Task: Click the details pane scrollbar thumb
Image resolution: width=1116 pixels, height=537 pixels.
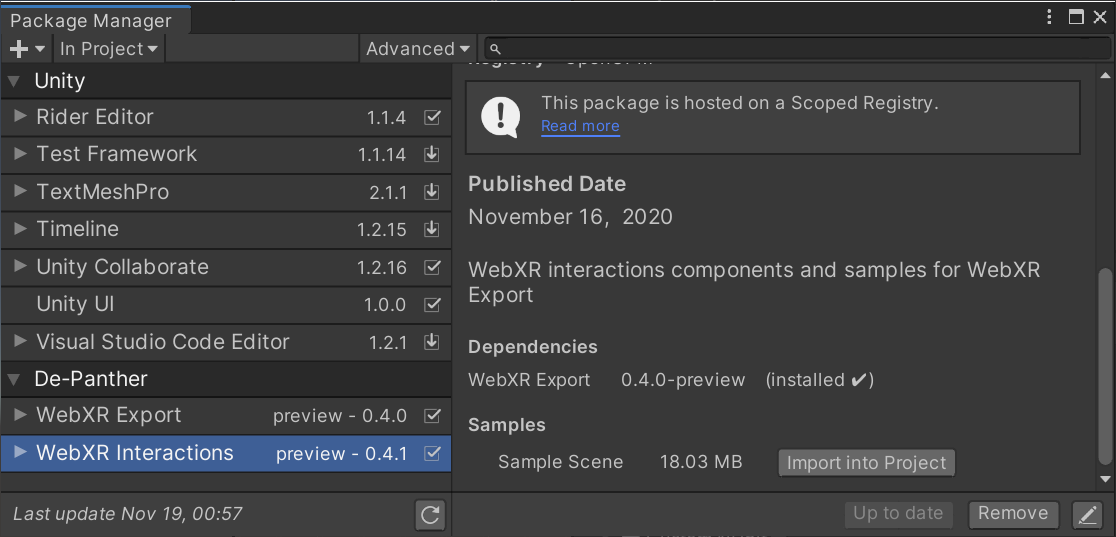Action: 1105,365
